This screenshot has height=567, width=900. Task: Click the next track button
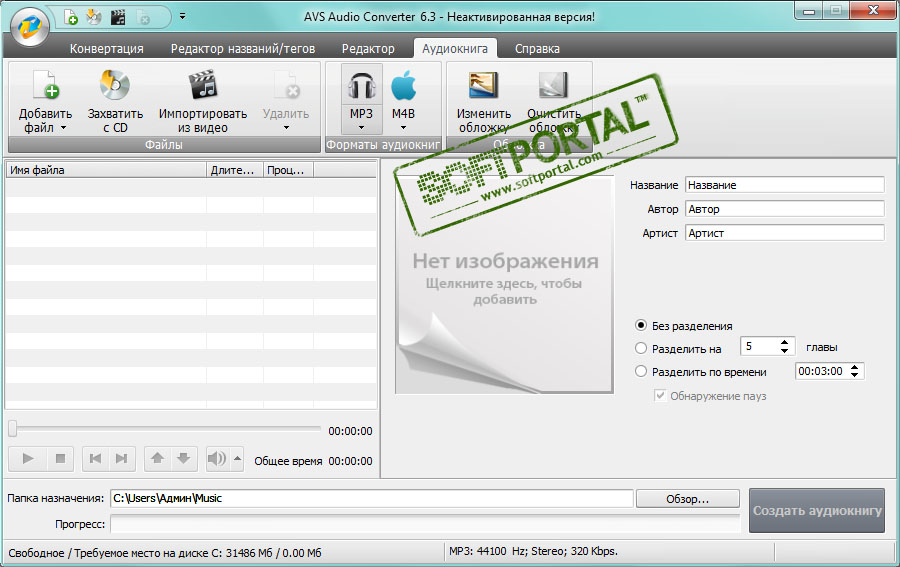[x=122, y=459]
